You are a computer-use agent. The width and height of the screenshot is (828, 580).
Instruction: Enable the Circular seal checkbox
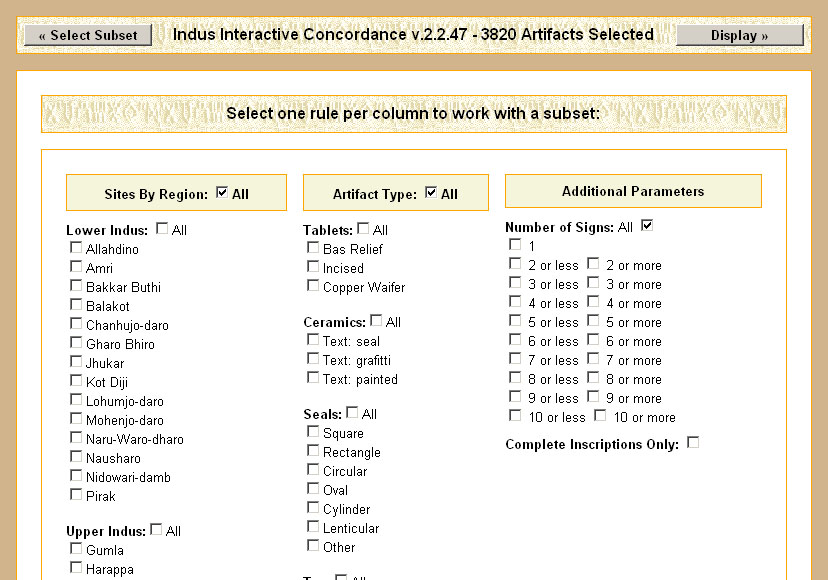click(x=313, y=469)
